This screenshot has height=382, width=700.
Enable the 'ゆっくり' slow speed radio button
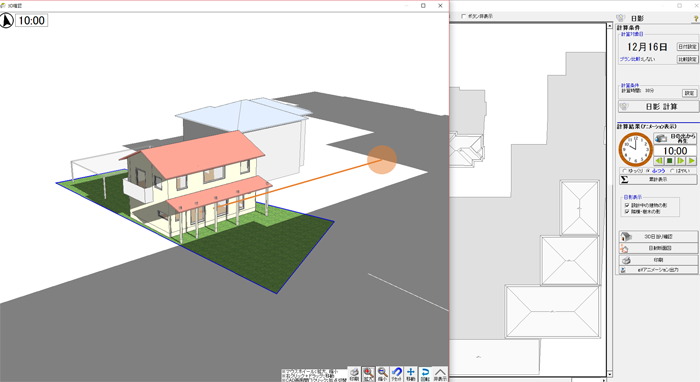click(x=624, y=171)
